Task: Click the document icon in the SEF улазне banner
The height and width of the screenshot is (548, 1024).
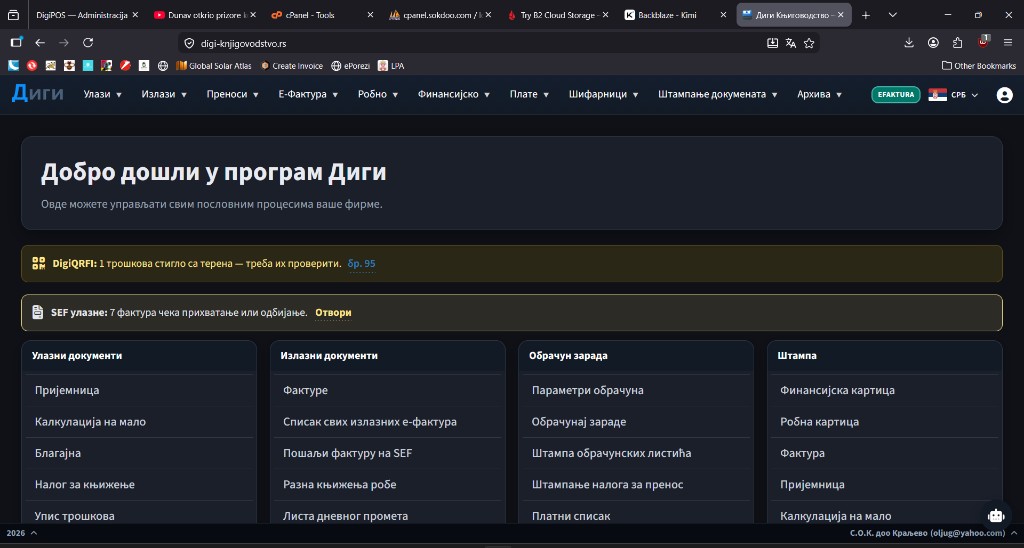Action: (38, 313)
